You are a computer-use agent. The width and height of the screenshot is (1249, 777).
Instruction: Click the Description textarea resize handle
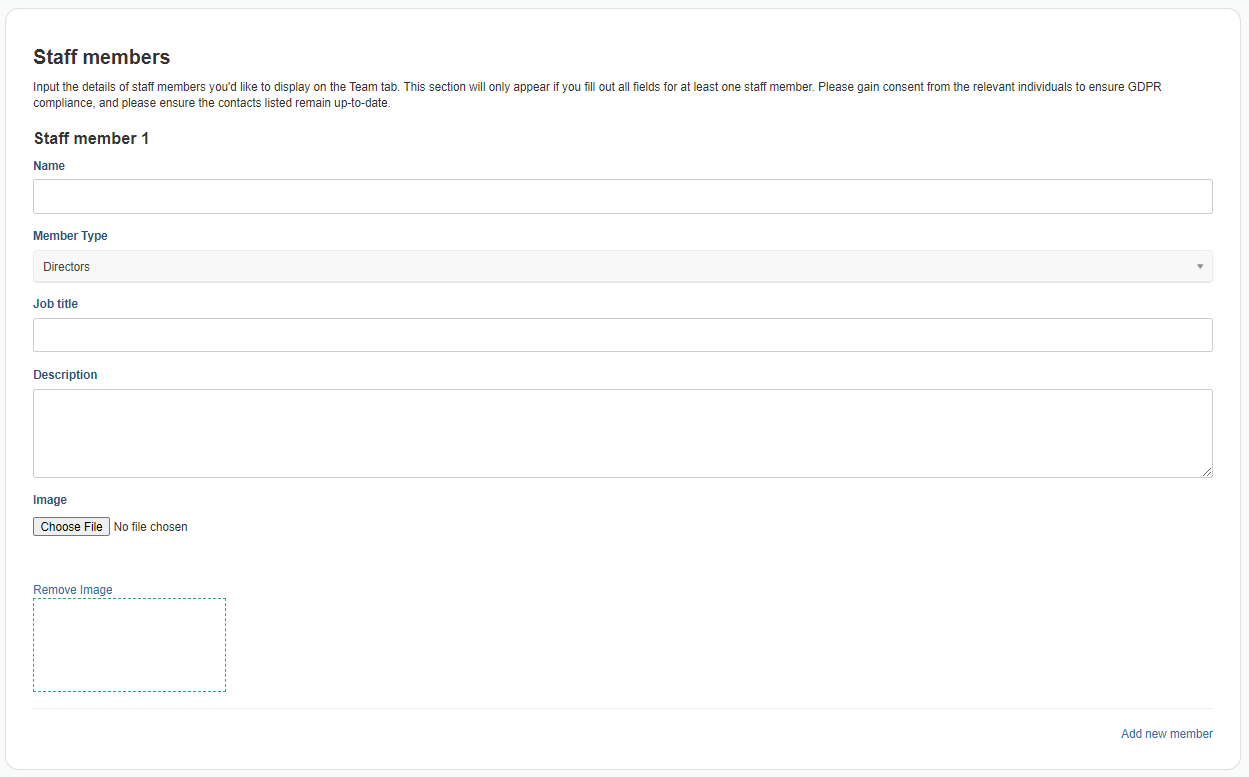tap(1206, 471)
